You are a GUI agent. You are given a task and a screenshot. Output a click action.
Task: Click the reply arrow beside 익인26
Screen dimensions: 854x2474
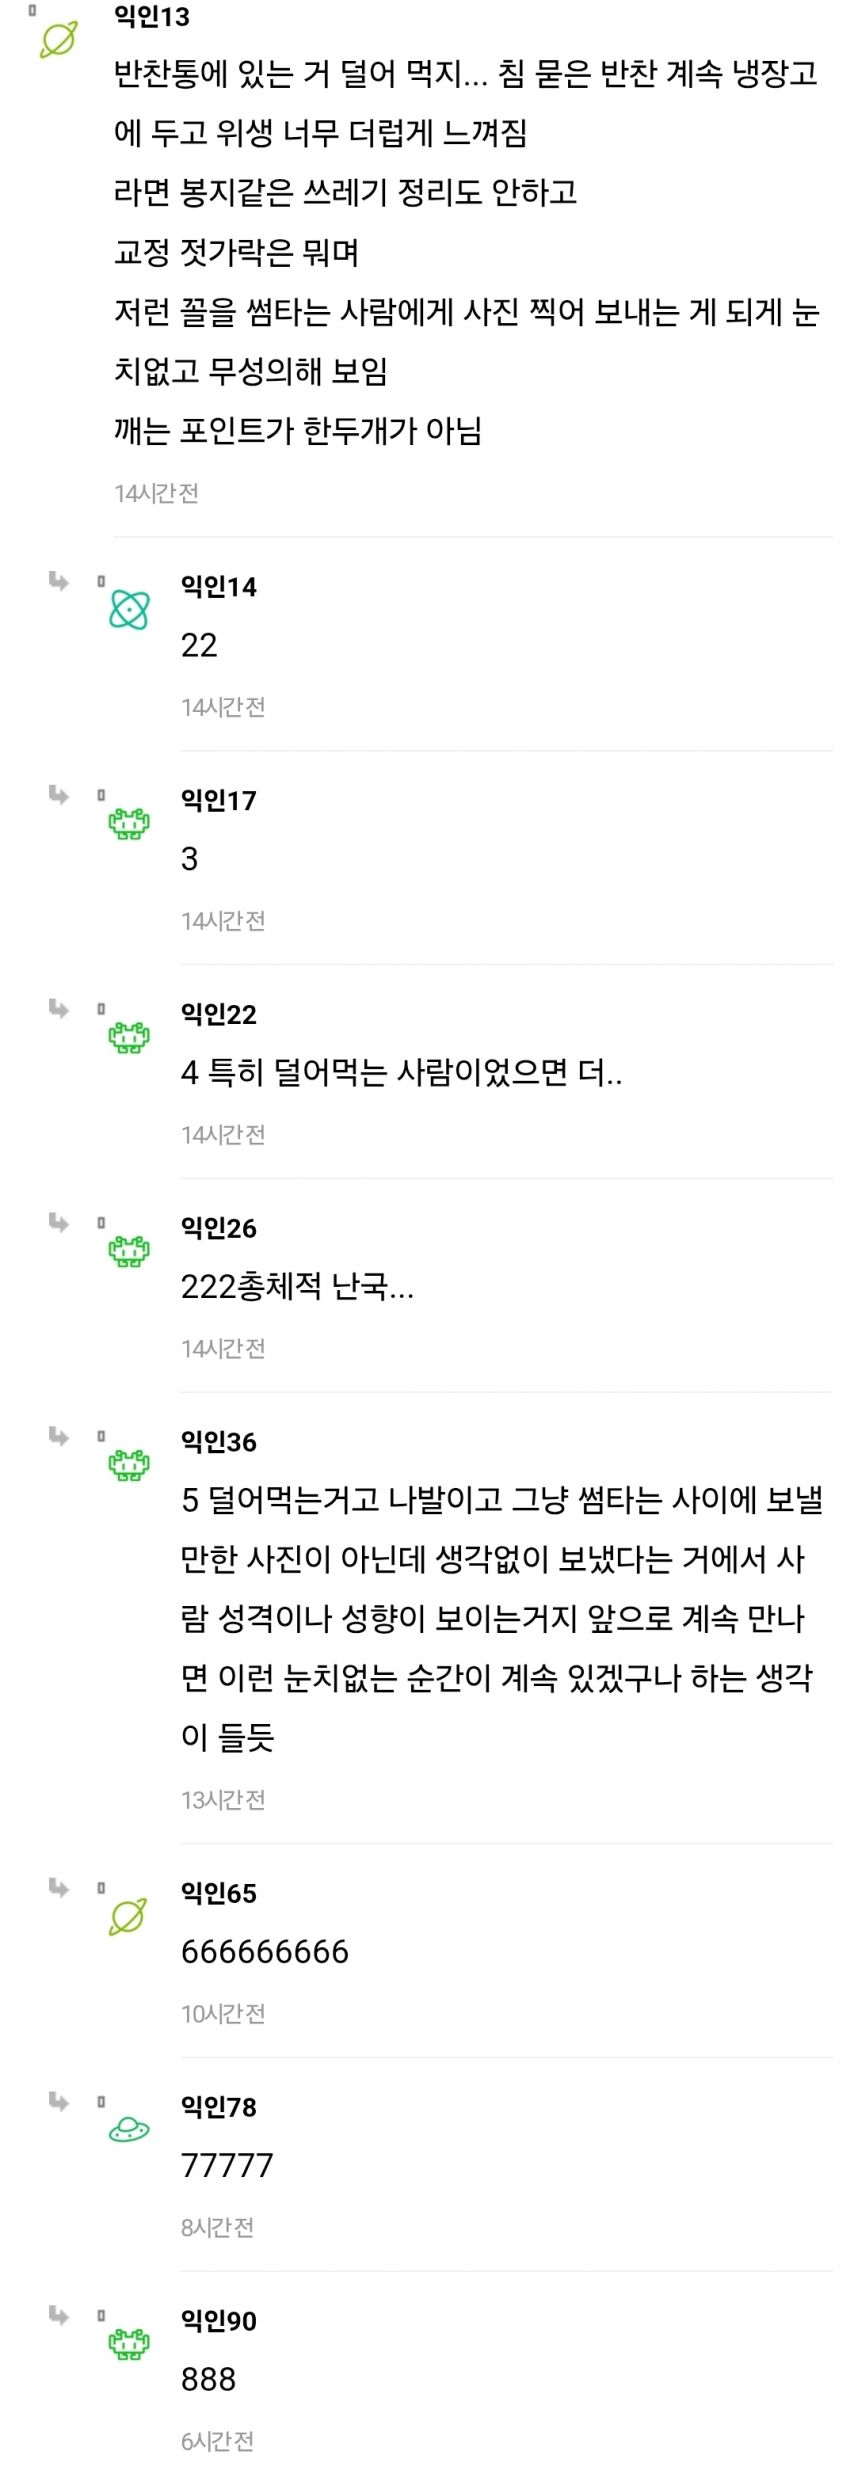(59, 1222)
